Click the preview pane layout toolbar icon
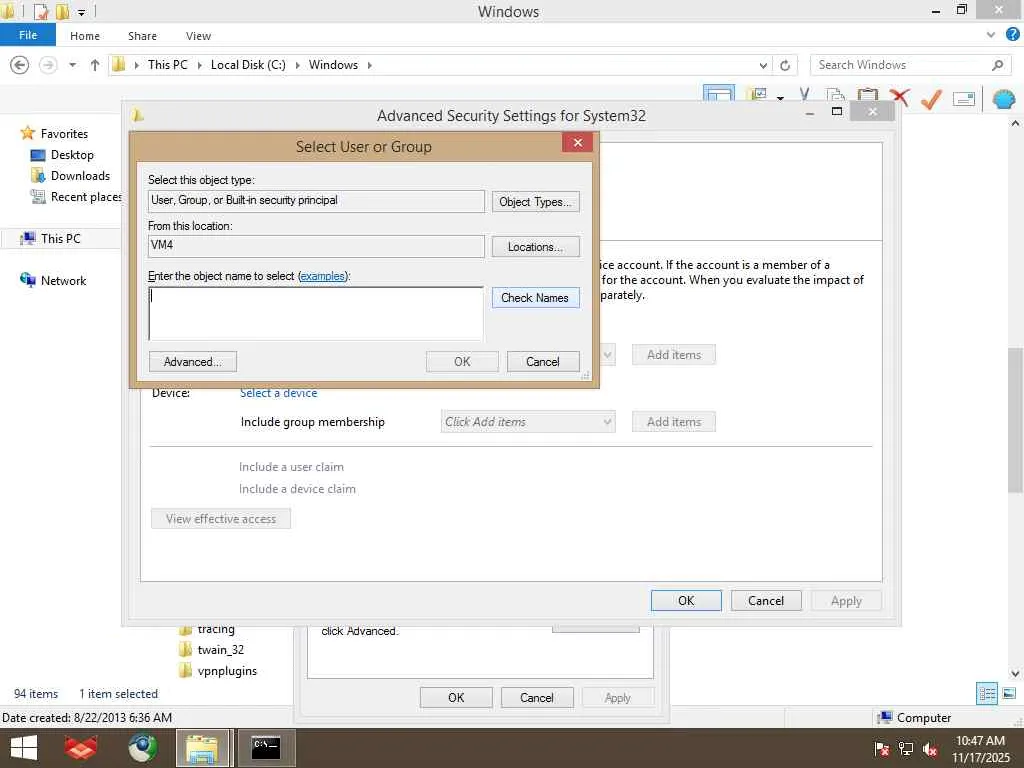The image size is (1024, 768). pyautogui.click(x=718, y=93)
